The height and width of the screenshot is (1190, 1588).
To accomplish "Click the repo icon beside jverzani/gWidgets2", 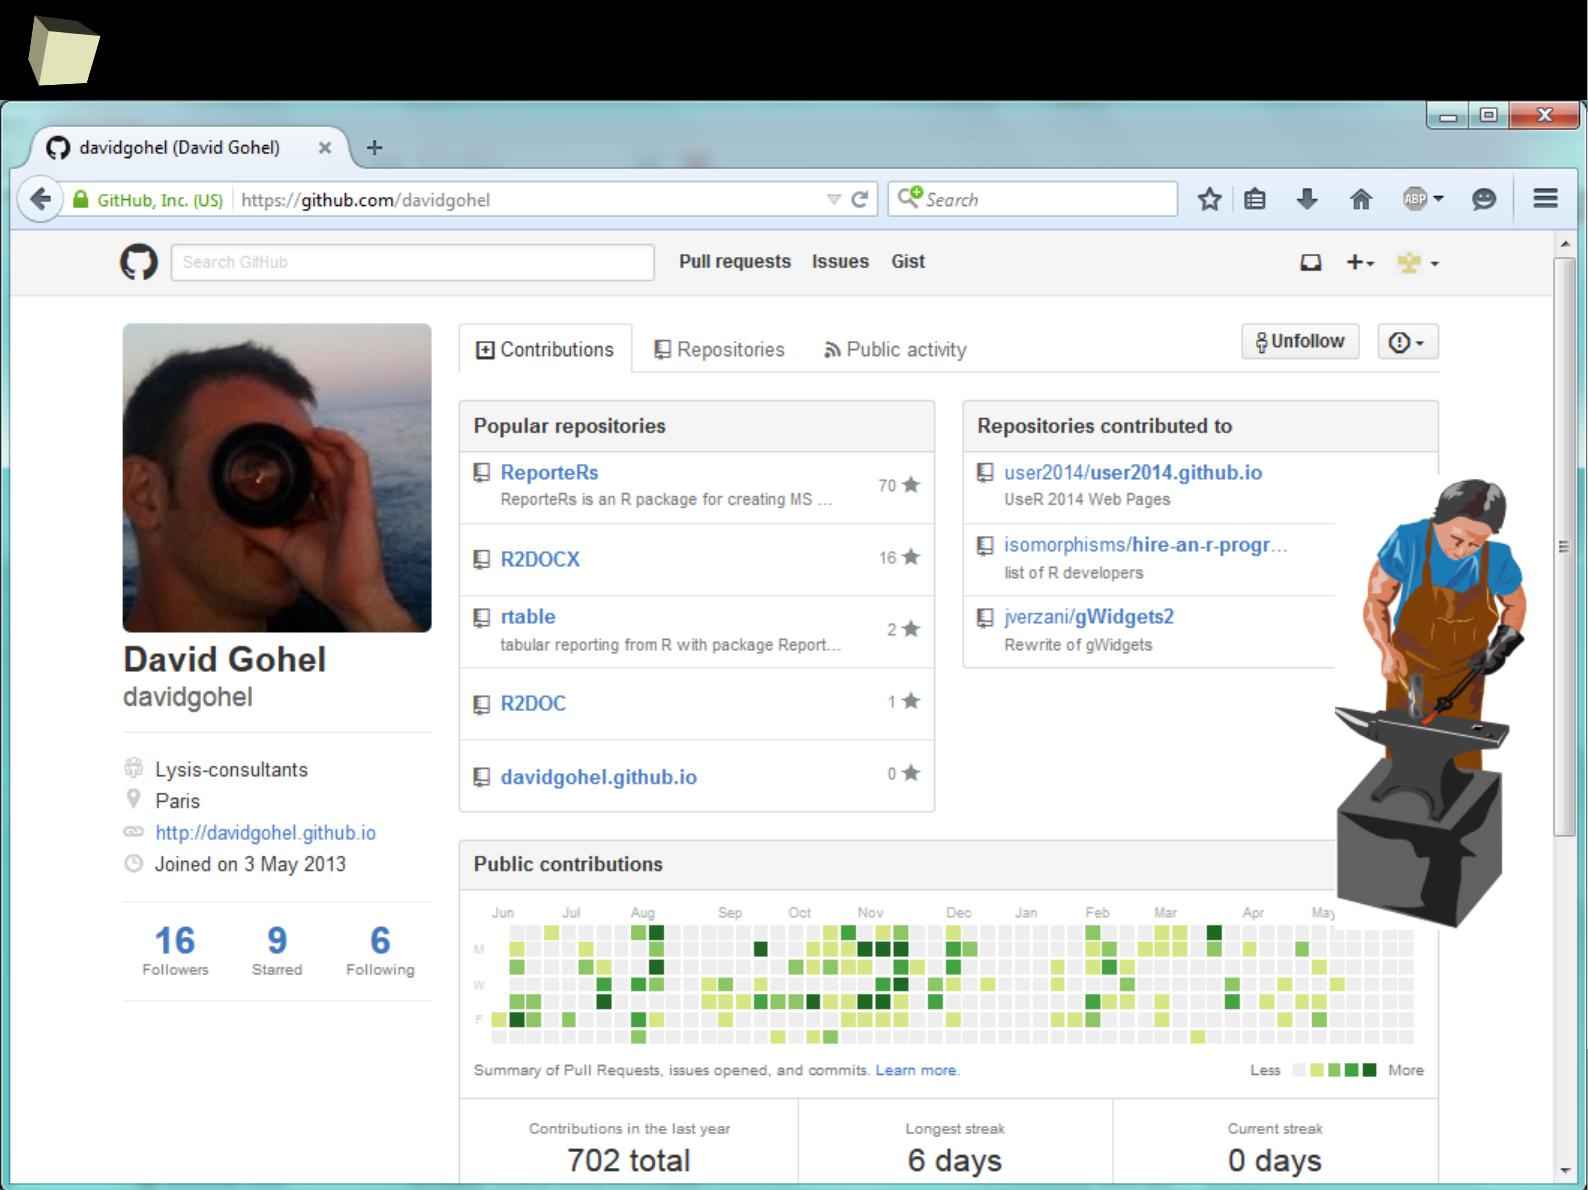I will point(985,617).
